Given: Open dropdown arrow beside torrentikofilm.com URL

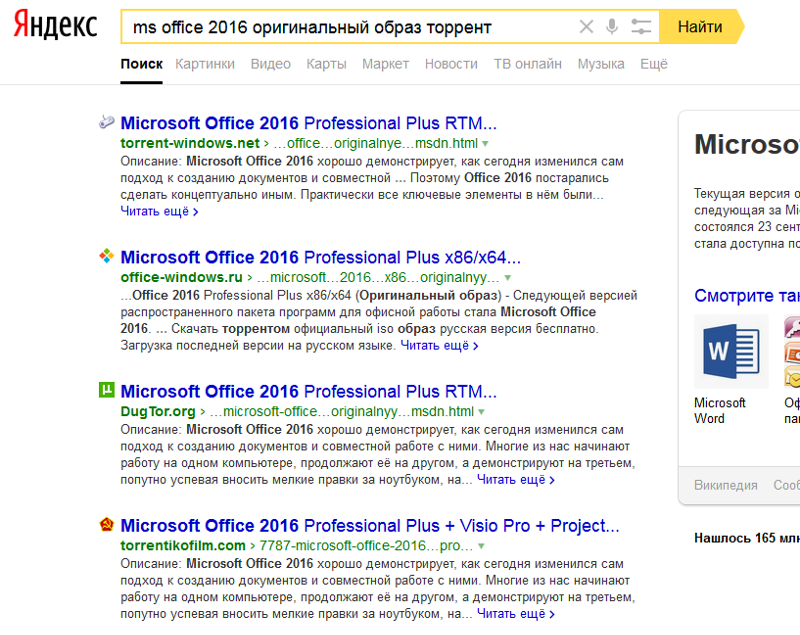Looking at the screenshot, I should click(481, 546).
